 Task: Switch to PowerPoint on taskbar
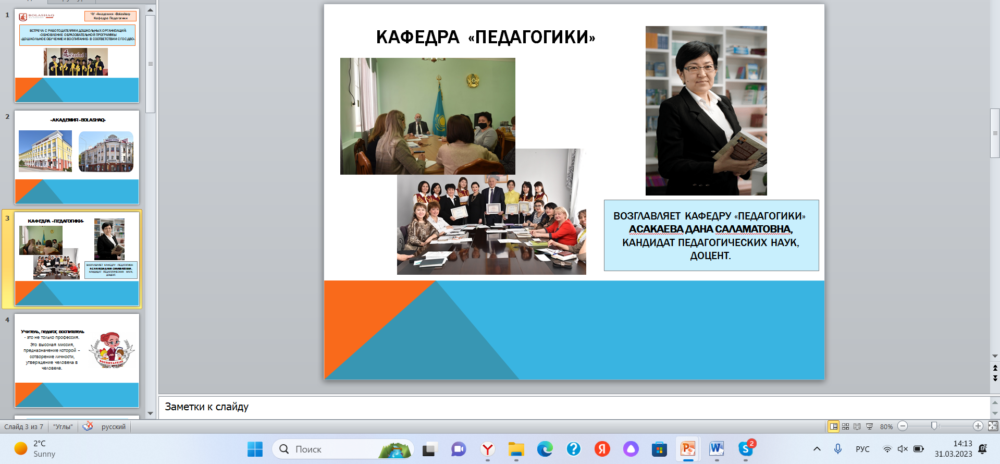[x=688, y=449]
